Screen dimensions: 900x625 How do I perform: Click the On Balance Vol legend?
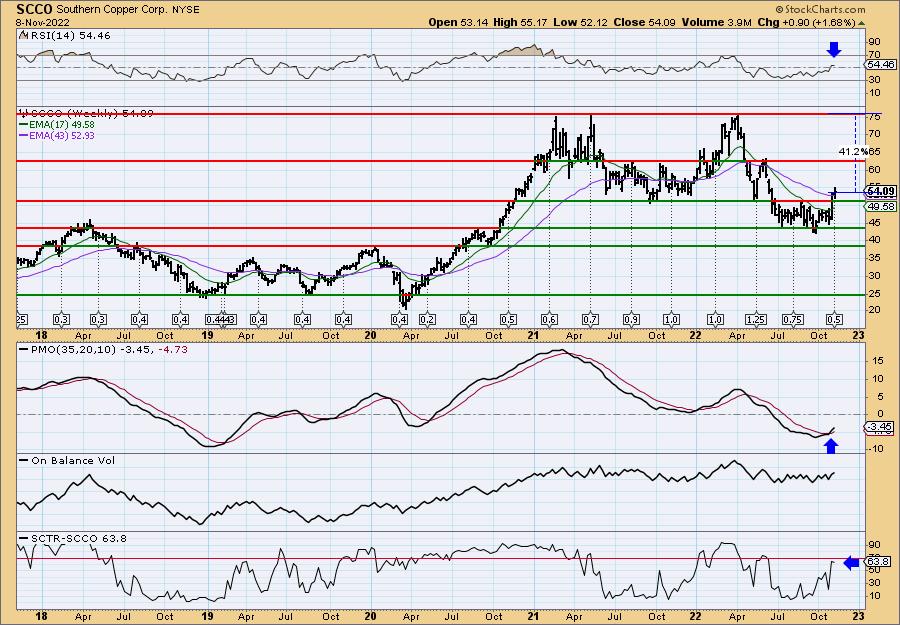(x=67, y=460)
